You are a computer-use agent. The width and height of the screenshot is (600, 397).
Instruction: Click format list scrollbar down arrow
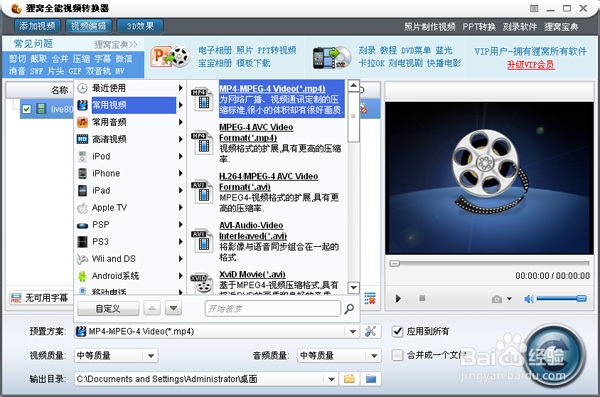click(x=354, y=287)
